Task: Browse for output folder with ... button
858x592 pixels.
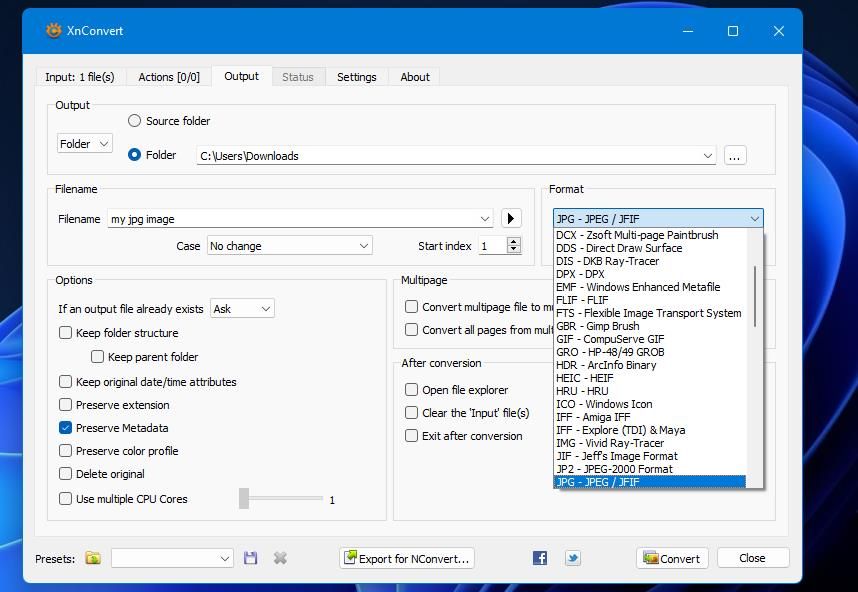Action: [x=735, y=156]
